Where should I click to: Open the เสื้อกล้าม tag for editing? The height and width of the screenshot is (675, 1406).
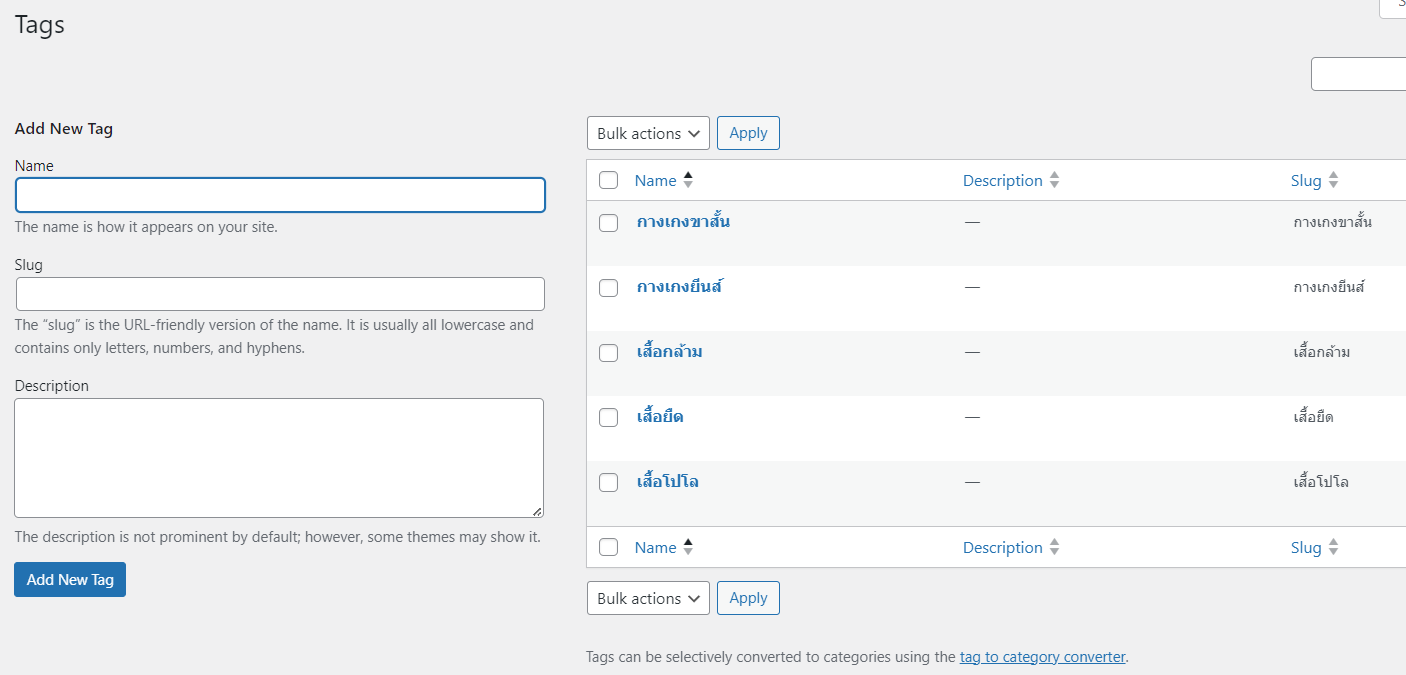point(668,352)
